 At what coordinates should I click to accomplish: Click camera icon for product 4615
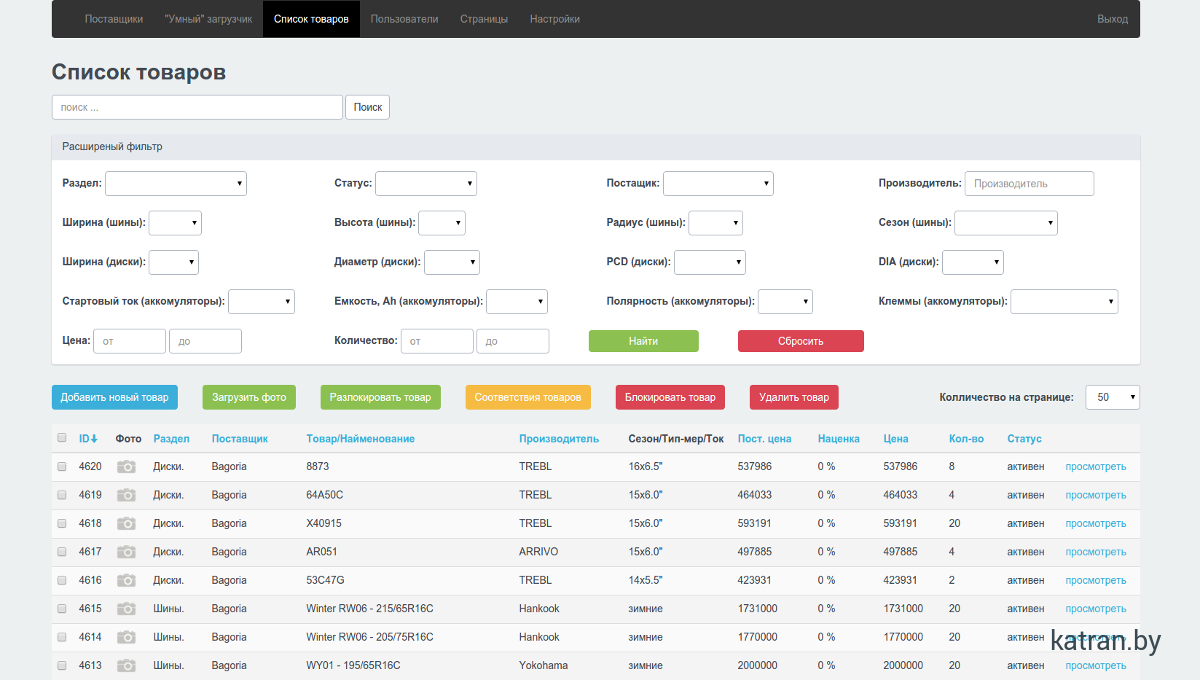point(126,609)
